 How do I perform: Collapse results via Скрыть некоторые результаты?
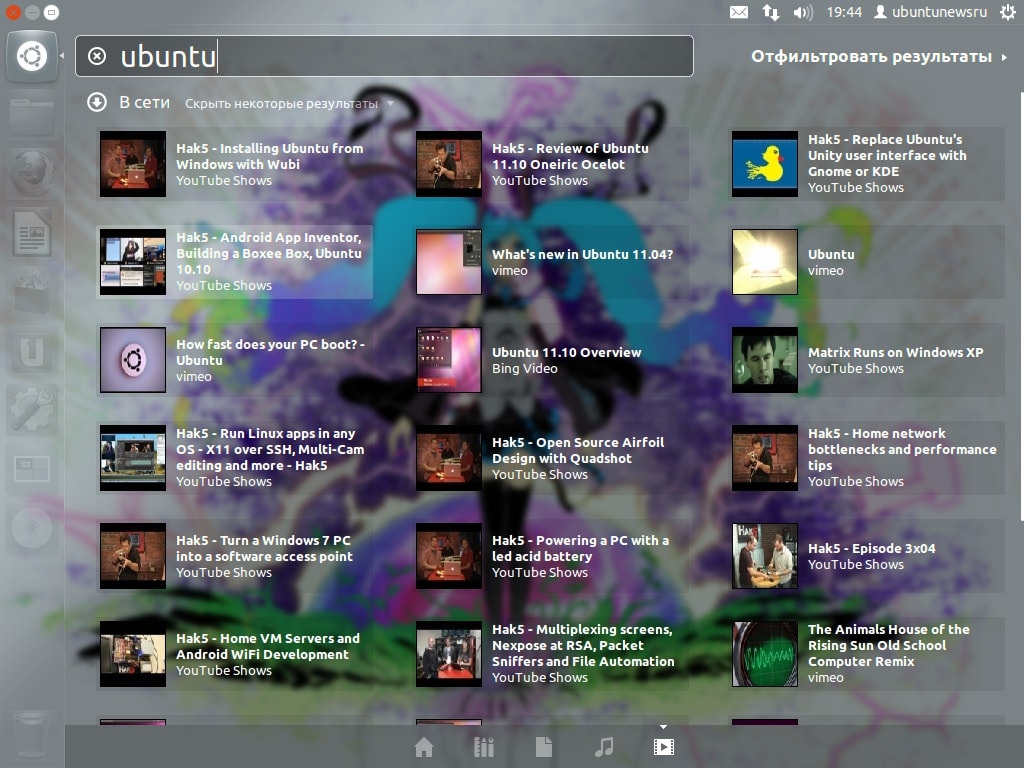[x=289, y=103]
